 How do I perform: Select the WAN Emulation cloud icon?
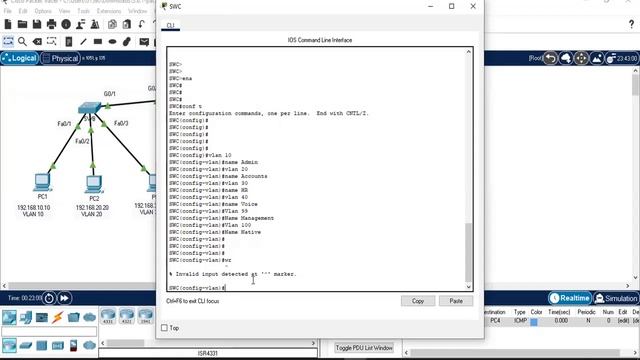(89, 346)
